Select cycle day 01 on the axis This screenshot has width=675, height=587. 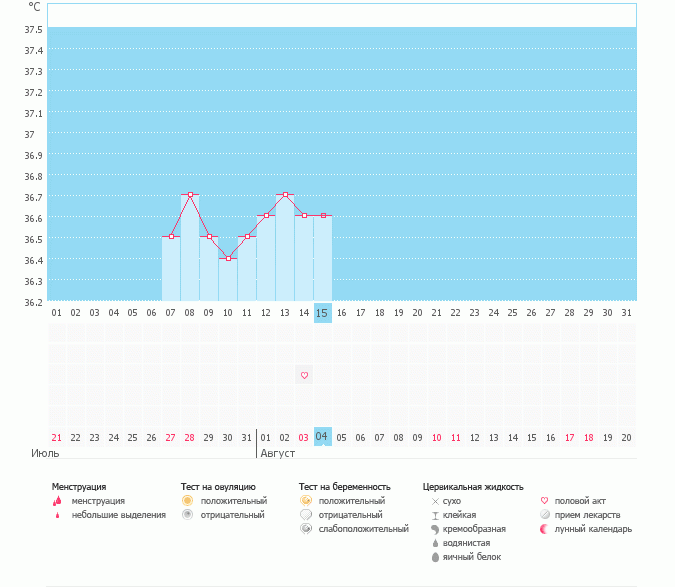coord(57,313)
